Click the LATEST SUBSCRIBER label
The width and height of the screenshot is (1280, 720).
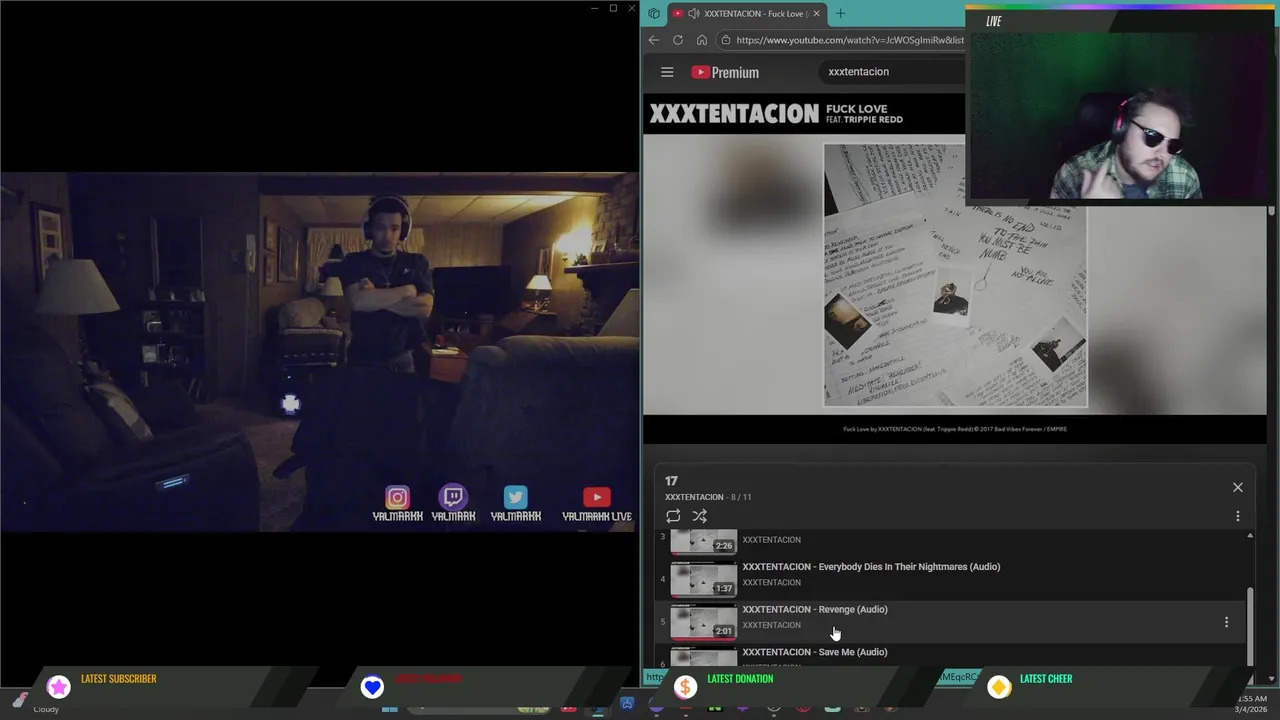point(118,679)
